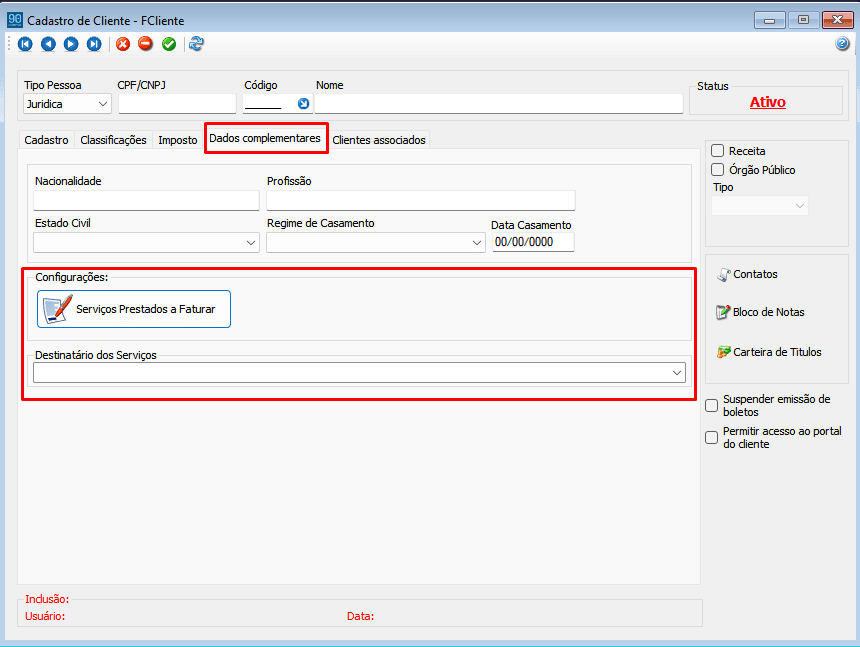This screenshot has height=647, width=860.
Task: Go to first record navigation icon
Action: [25, 44]
